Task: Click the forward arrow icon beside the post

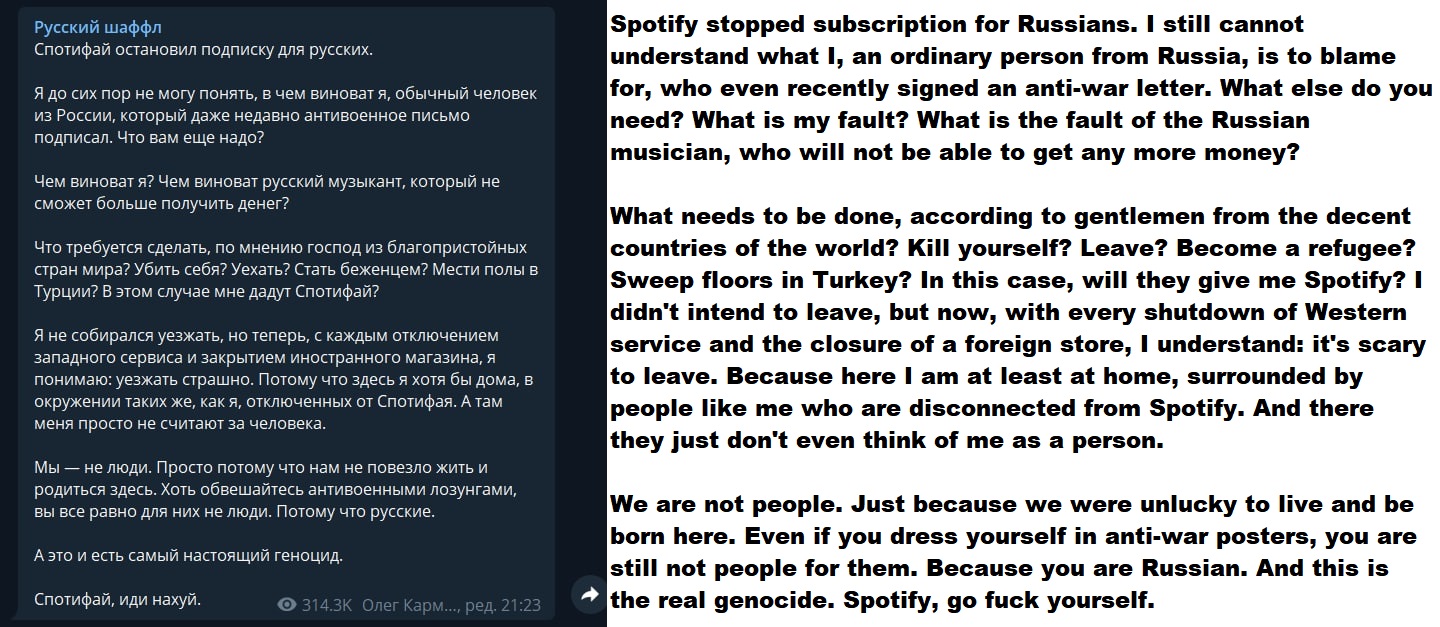Action: click(589, 595)
